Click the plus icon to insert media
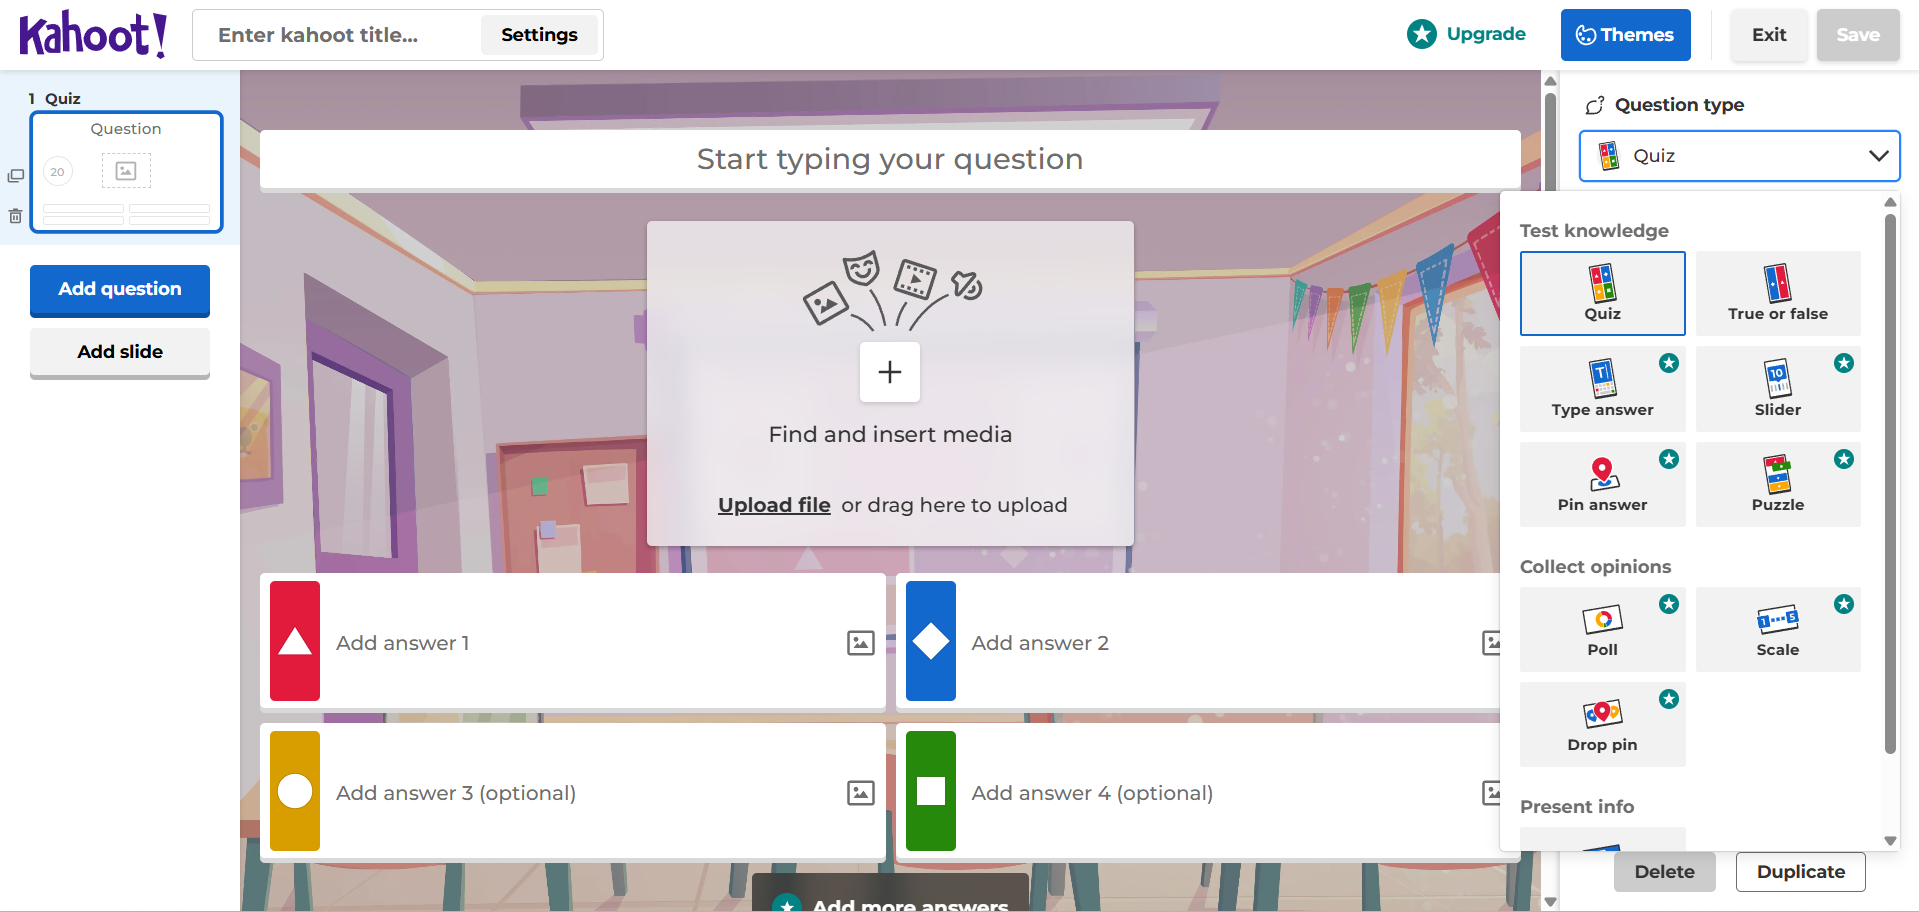The height and width of the screenshot is (912, 1919). 889,372
